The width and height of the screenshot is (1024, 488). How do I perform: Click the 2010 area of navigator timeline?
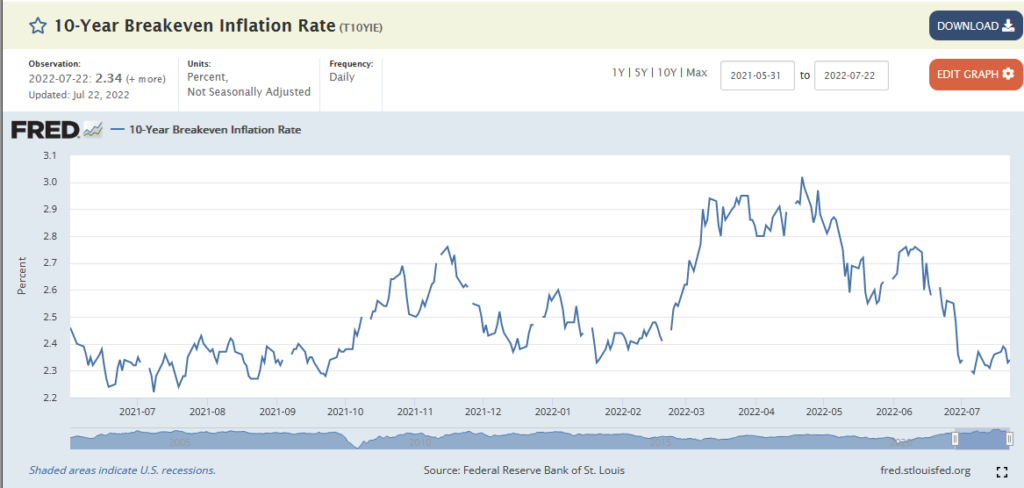point(421,440)
